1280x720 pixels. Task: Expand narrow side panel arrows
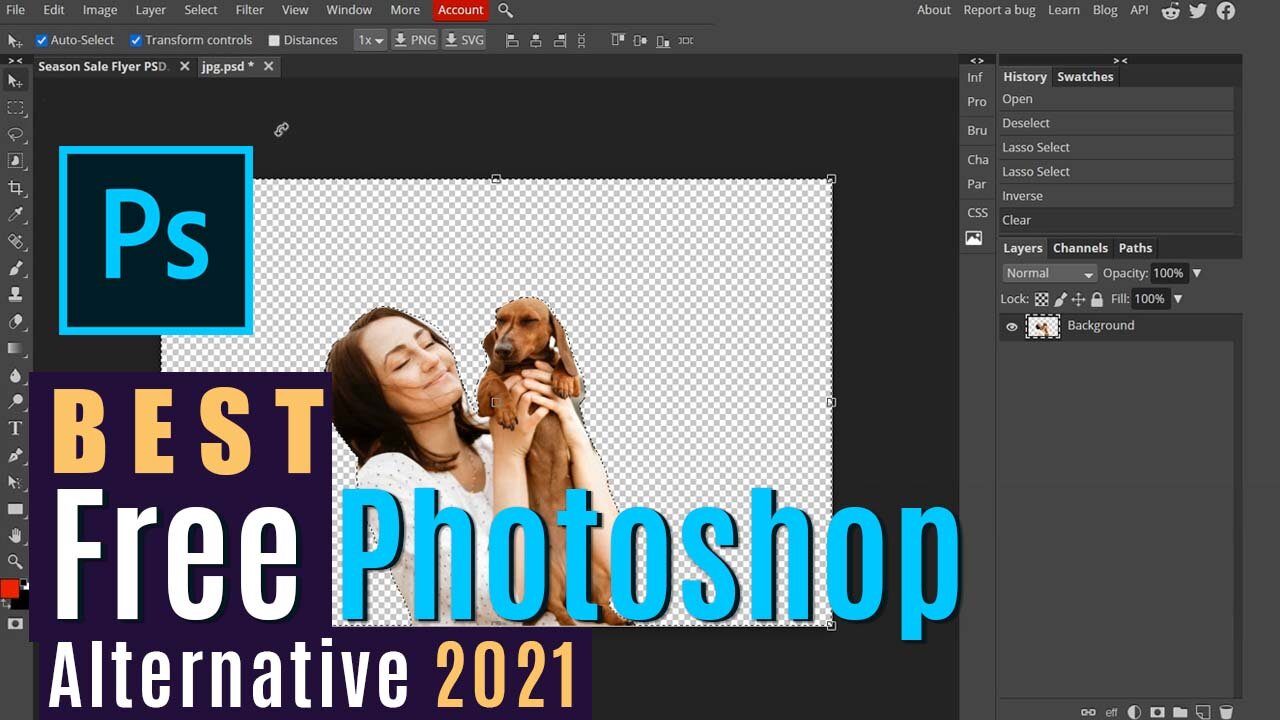[x=977, y=60]
